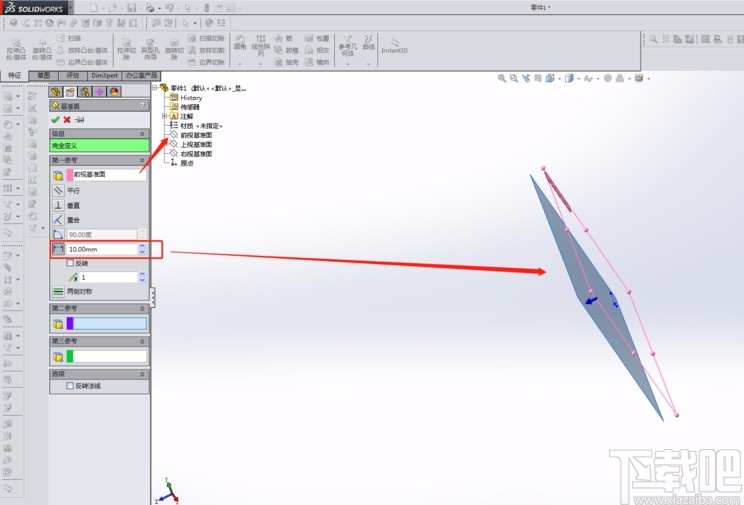Screen dimensions: 744x505
Task: Toggle the Mid Plane (两侧对称) option
Action: (x=58, y=291)
